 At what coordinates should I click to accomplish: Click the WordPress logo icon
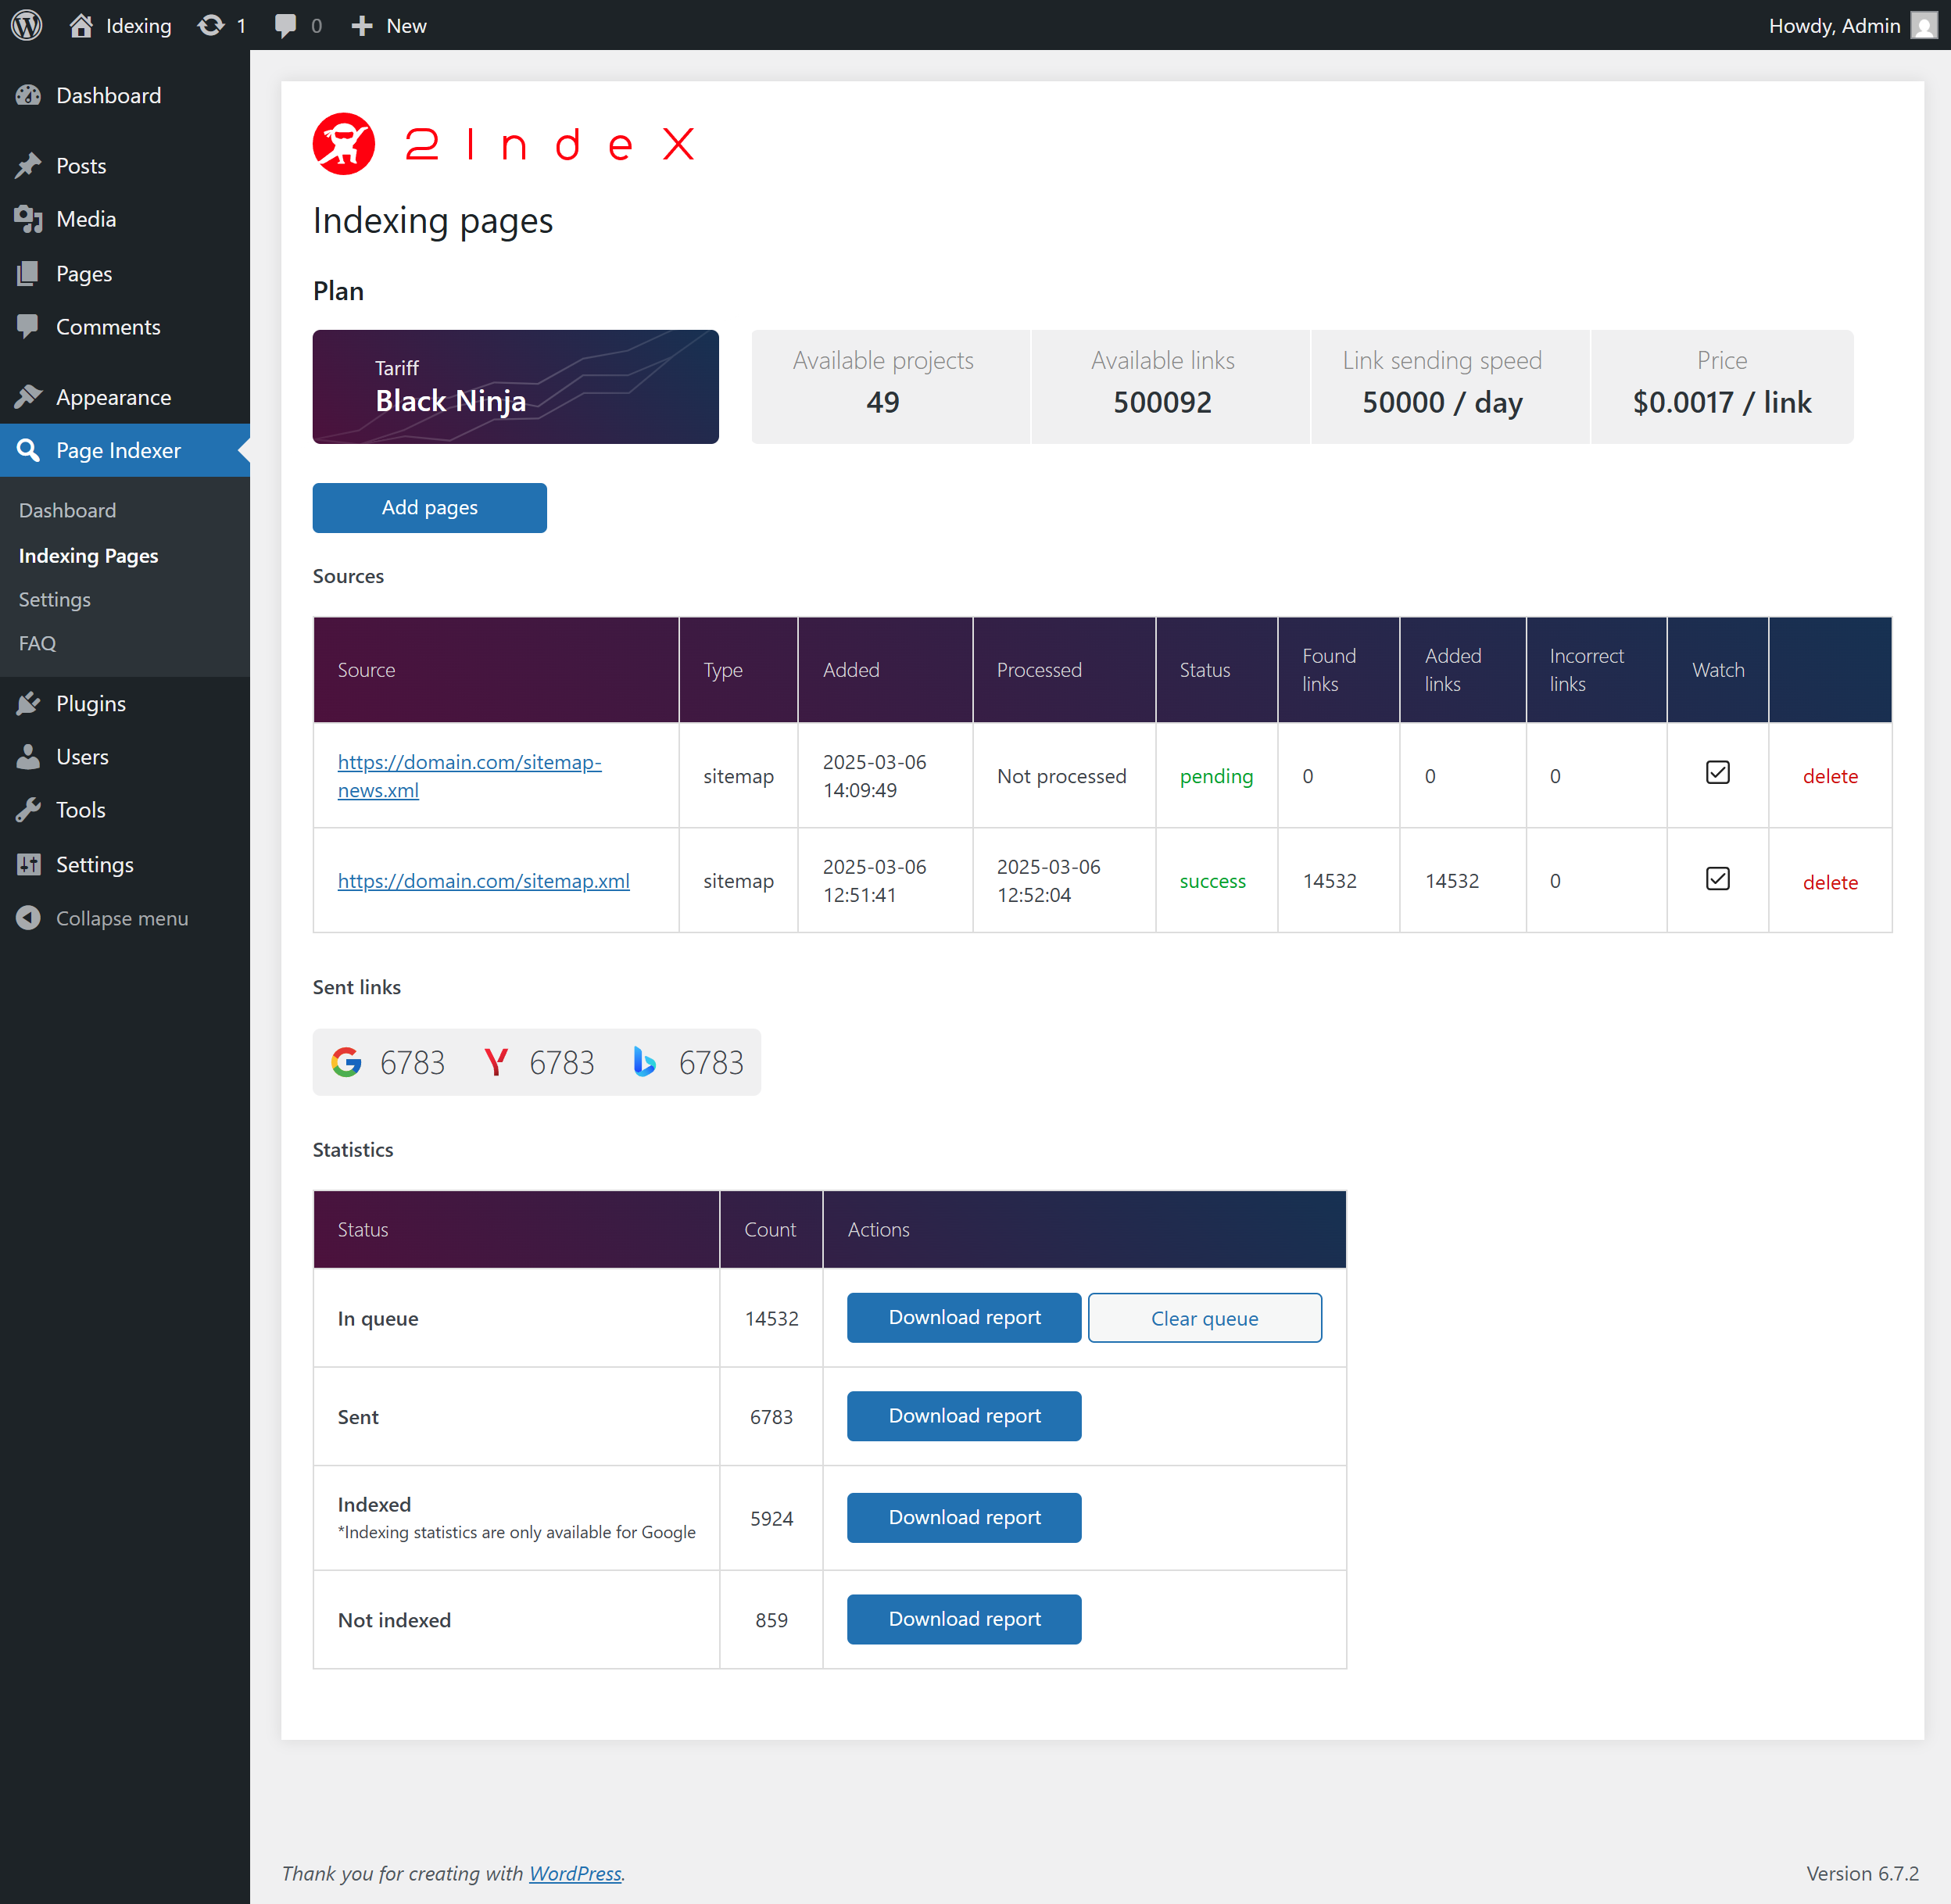(27, 25)
